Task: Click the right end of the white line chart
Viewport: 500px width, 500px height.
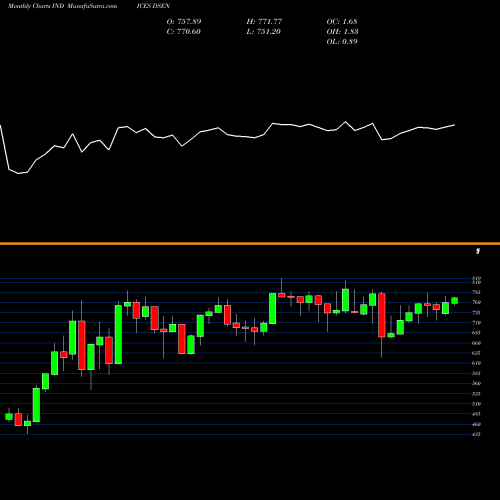Action: click(x=455, y=125)
